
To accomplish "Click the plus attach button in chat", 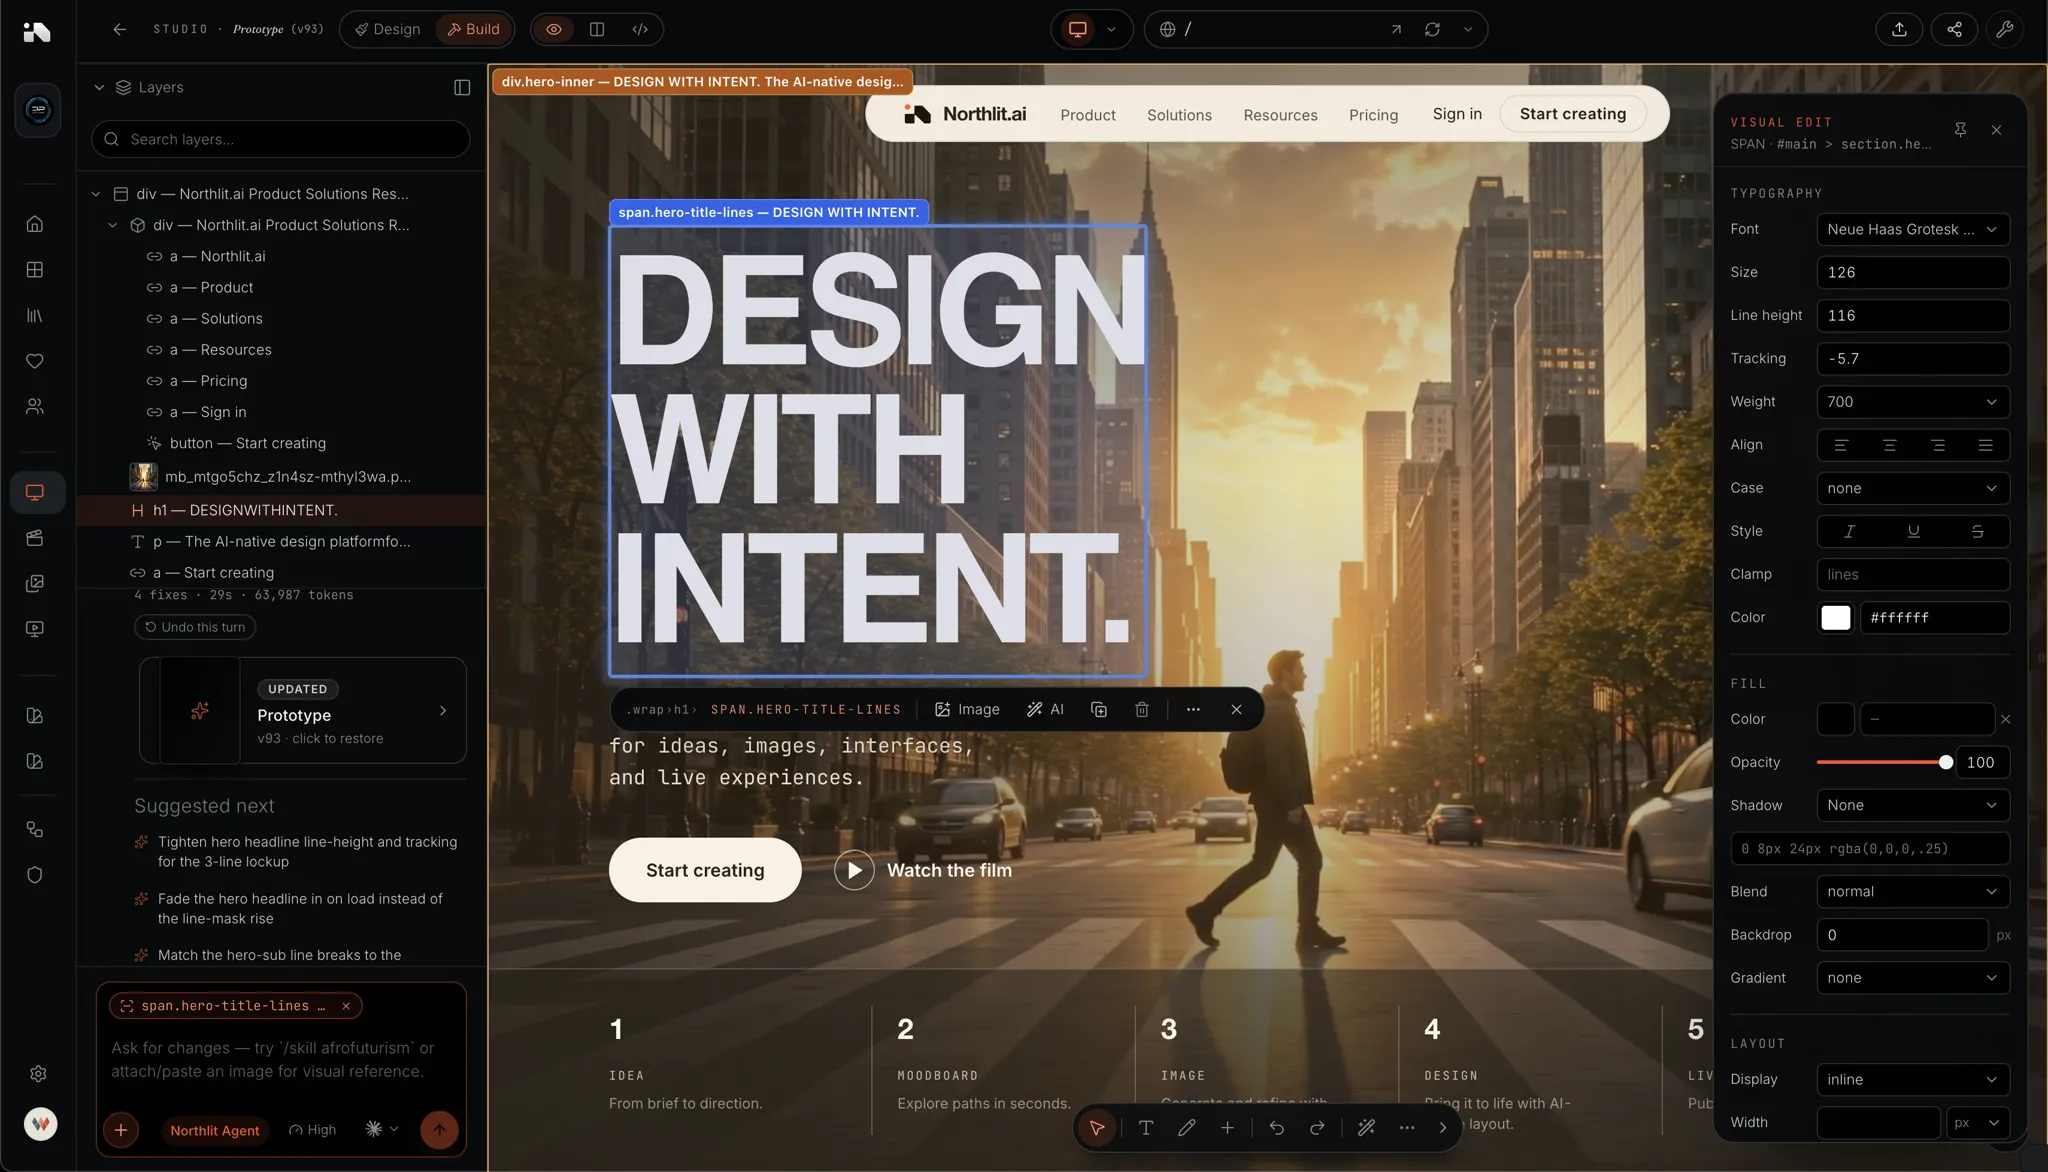I will pyautogui.click(x=121, y=1130).
